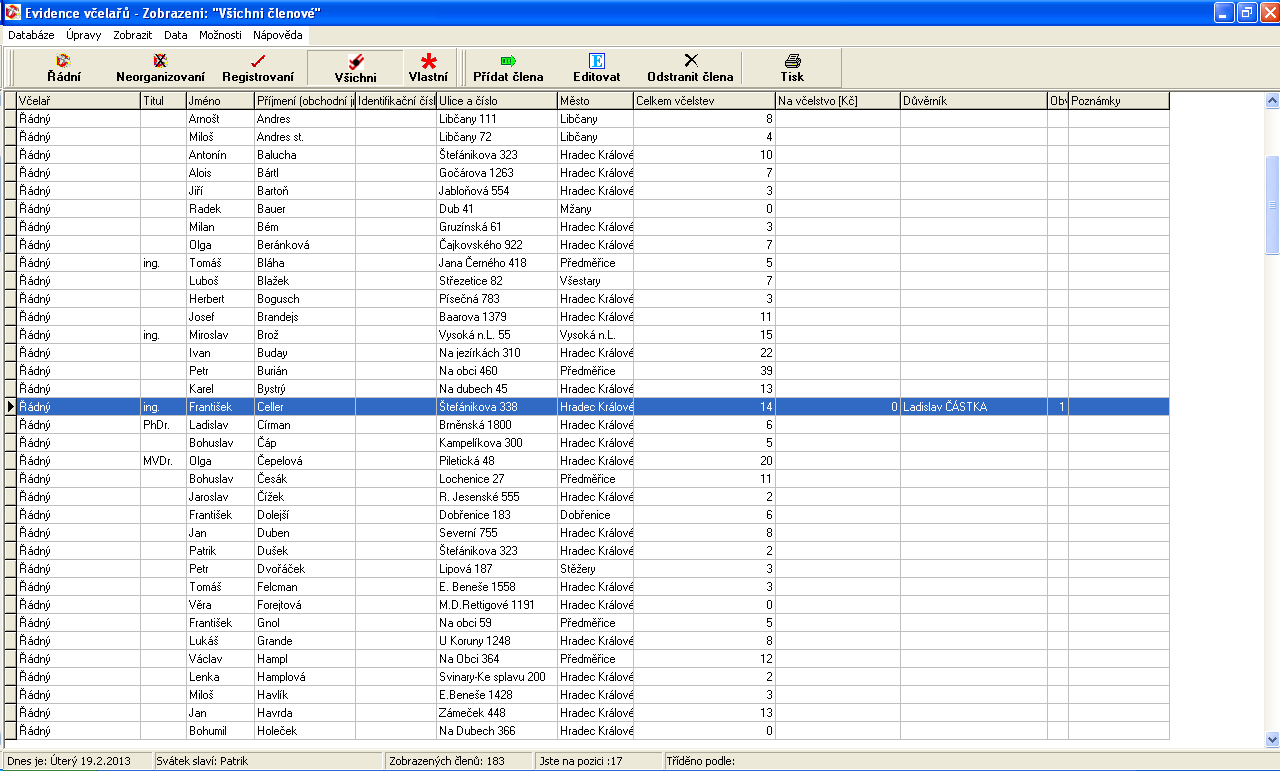Select surname cell Bogusch
This screenshot has width=1280, height=771.
point(305,299)
